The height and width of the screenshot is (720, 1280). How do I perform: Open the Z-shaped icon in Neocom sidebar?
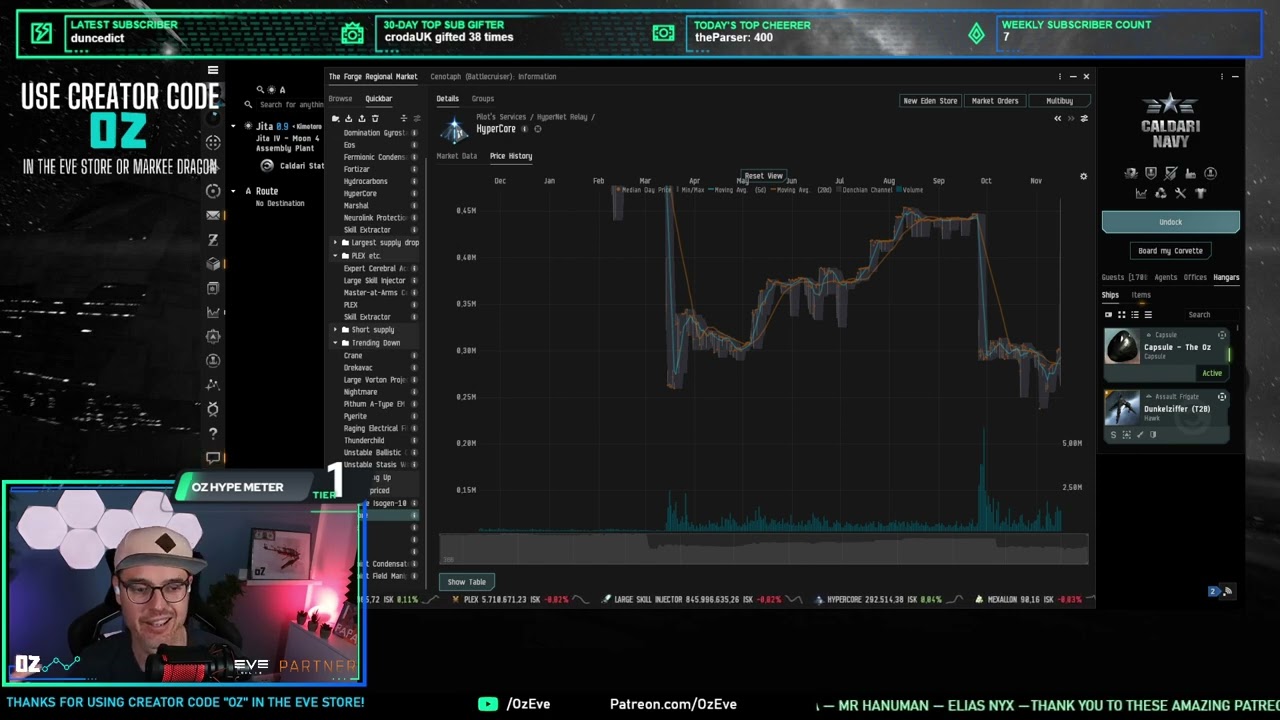pos(213,240)
